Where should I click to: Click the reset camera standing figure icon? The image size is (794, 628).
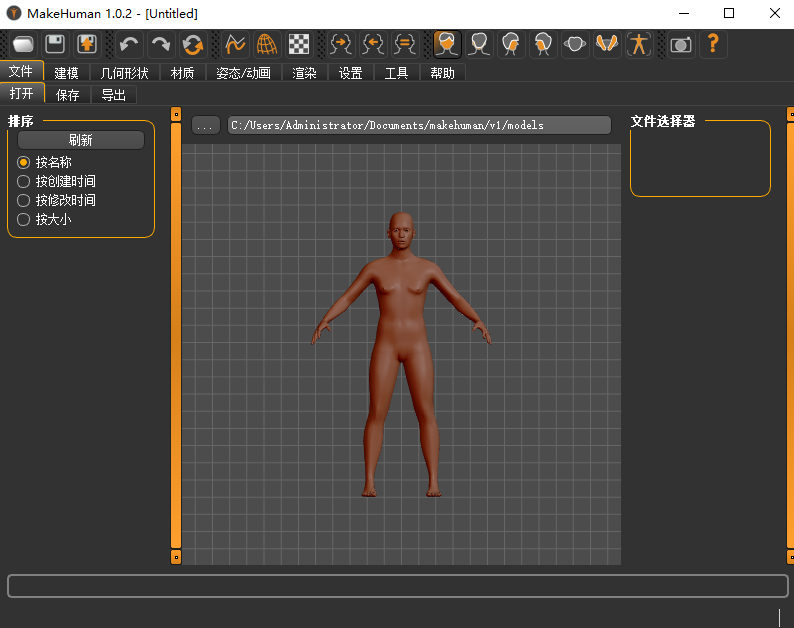(639, 45)
